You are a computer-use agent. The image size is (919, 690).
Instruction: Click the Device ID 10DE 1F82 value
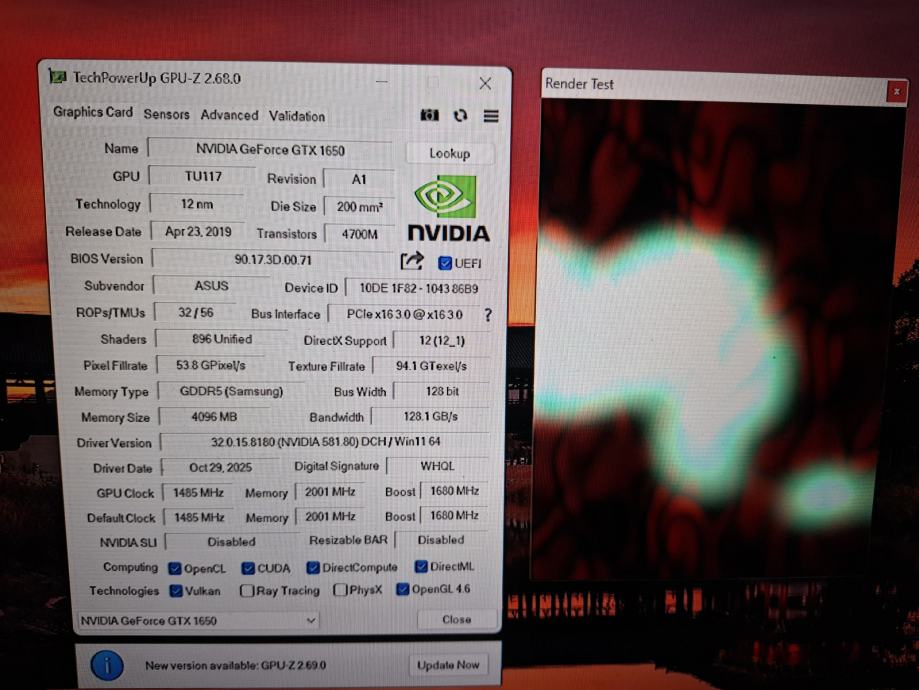click(x=418, y=288)
